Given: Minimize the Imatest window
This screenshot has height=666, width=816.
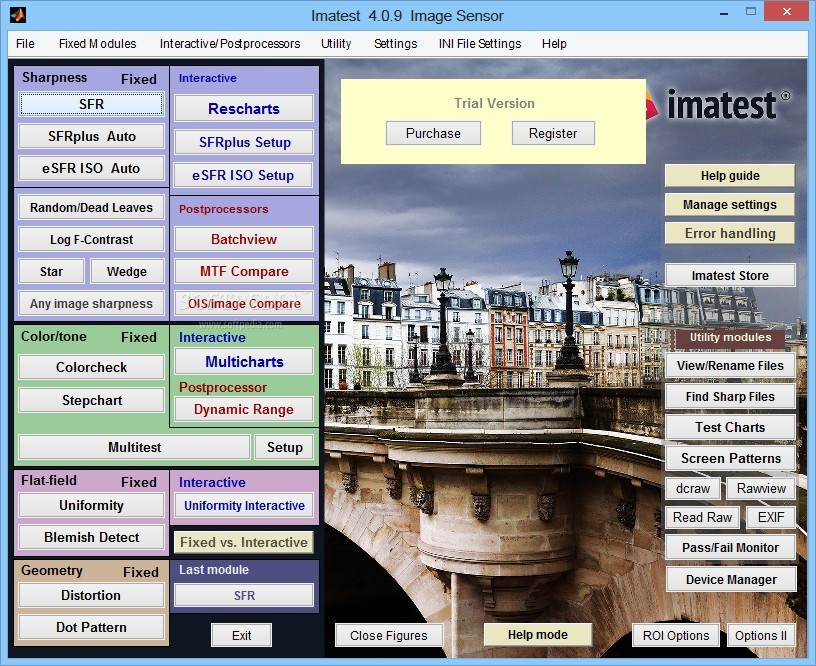Looking at the screenshot, I should [x=723, y=13].
